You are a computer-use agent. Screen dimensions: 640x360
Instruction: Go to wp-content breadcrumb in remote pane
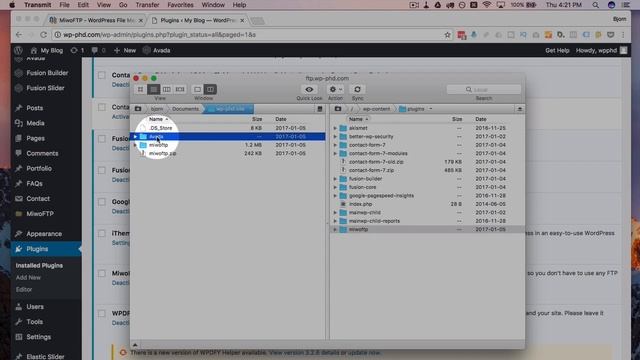pos(376,109)
